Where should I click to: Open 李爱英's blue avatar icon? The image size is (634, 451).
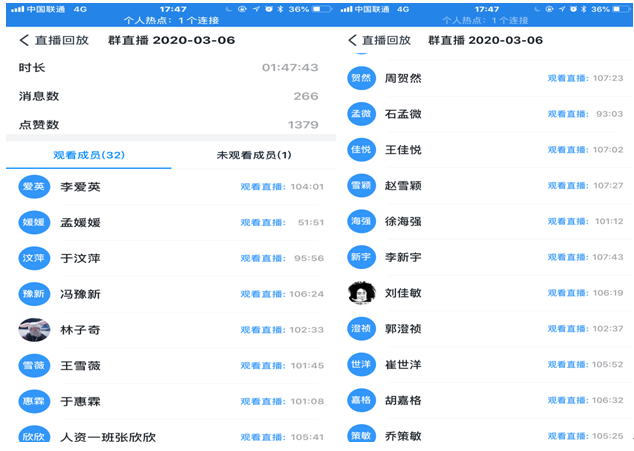[x=34, y=187]
